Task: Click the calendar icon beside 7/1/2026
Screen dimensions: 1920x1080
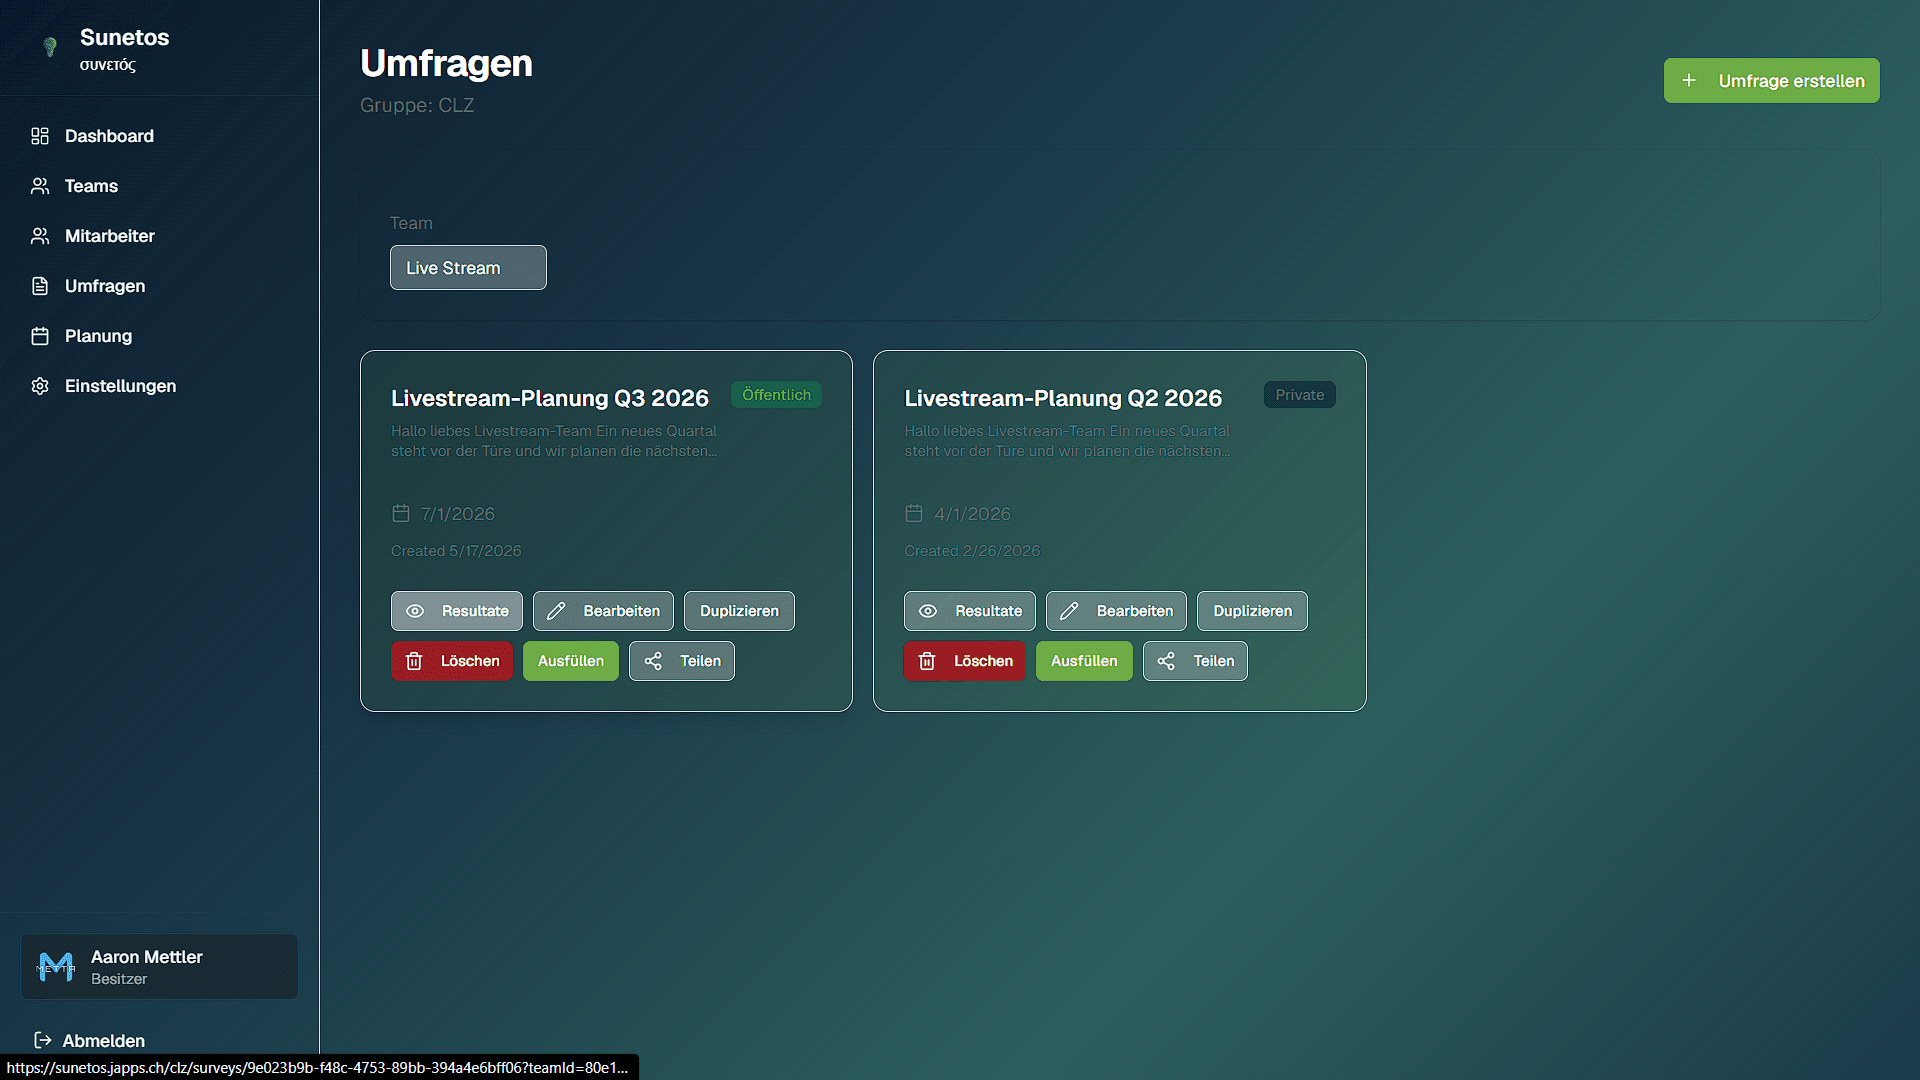Action: coord(401,513)
